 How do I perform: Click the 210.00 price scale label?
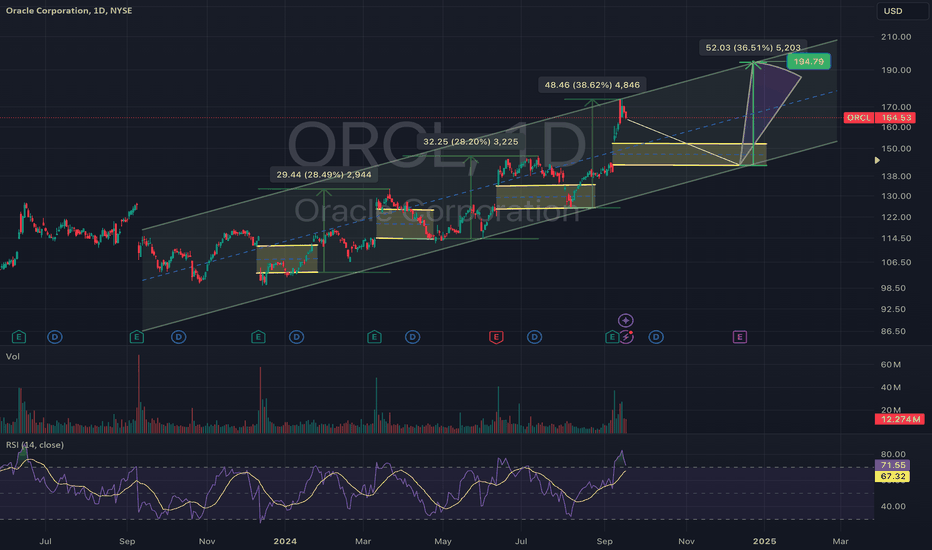point(896,37)
